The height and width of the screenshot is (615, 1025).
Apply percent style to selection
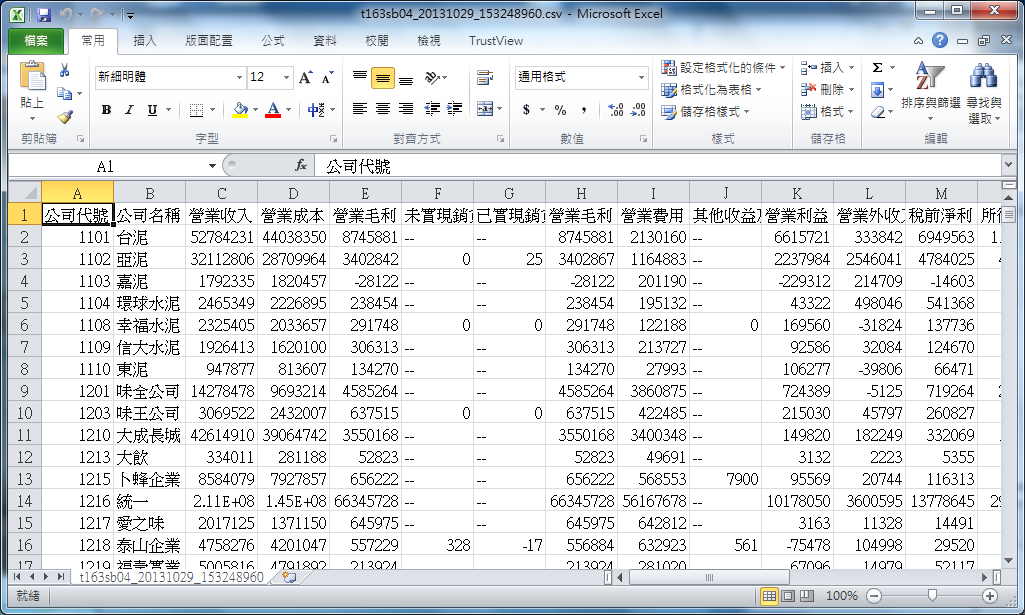[560, 110]
